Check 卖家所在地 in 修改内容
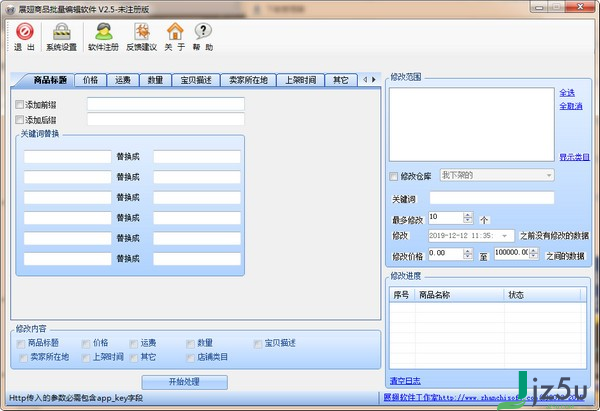Screen dimensions: 600x411 pos(23,358)
